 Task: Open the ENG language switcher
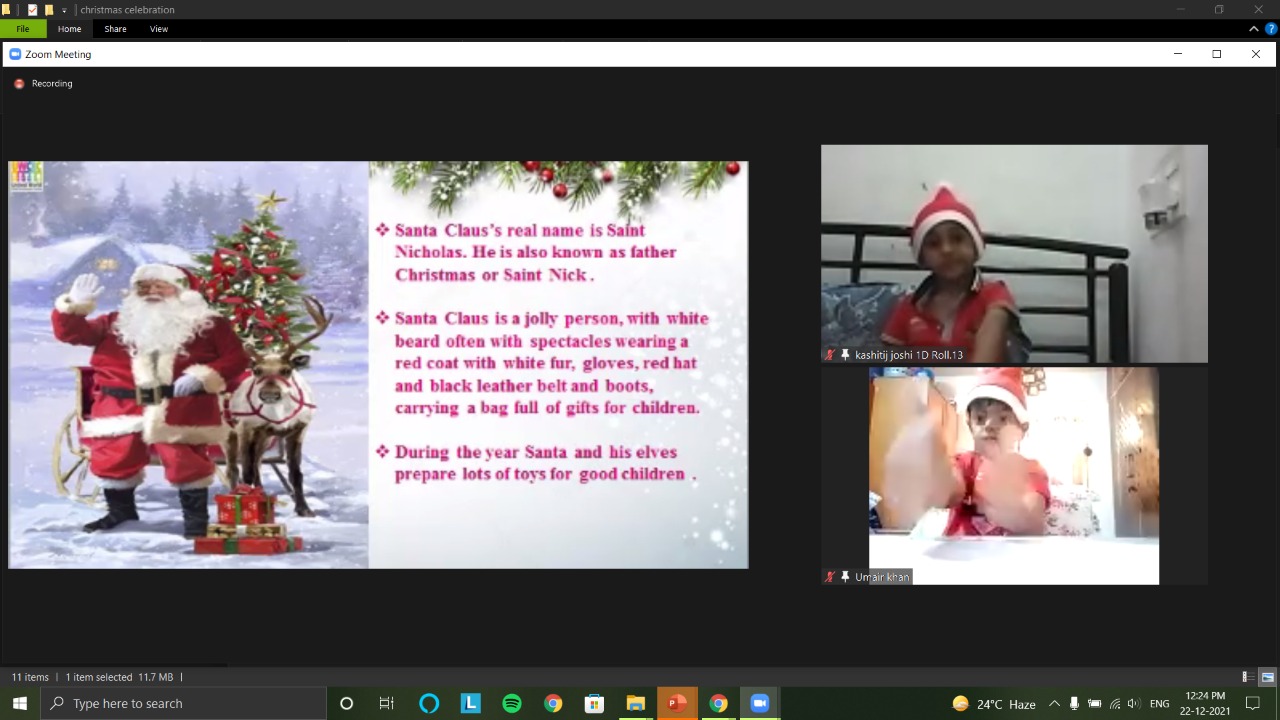pos(1159,704)
